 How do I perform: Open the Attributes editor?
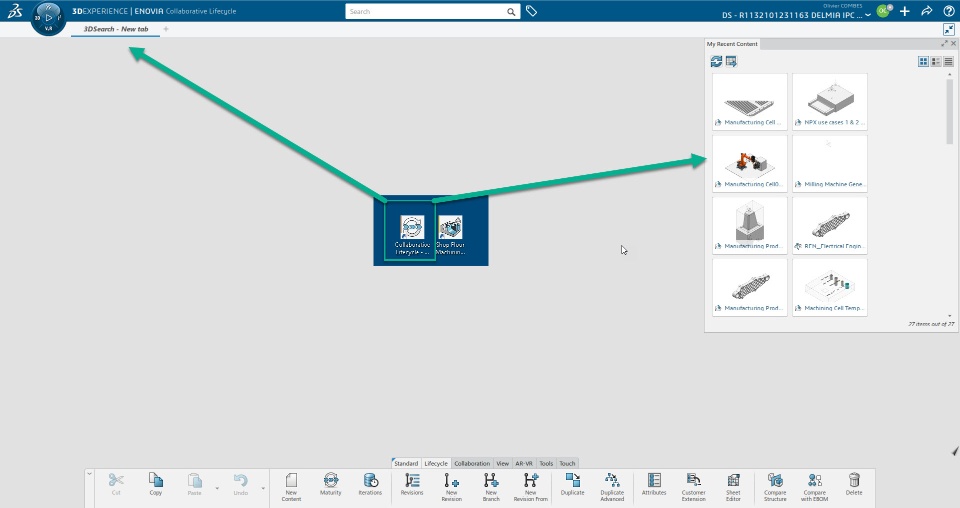[x=654, y=484]
